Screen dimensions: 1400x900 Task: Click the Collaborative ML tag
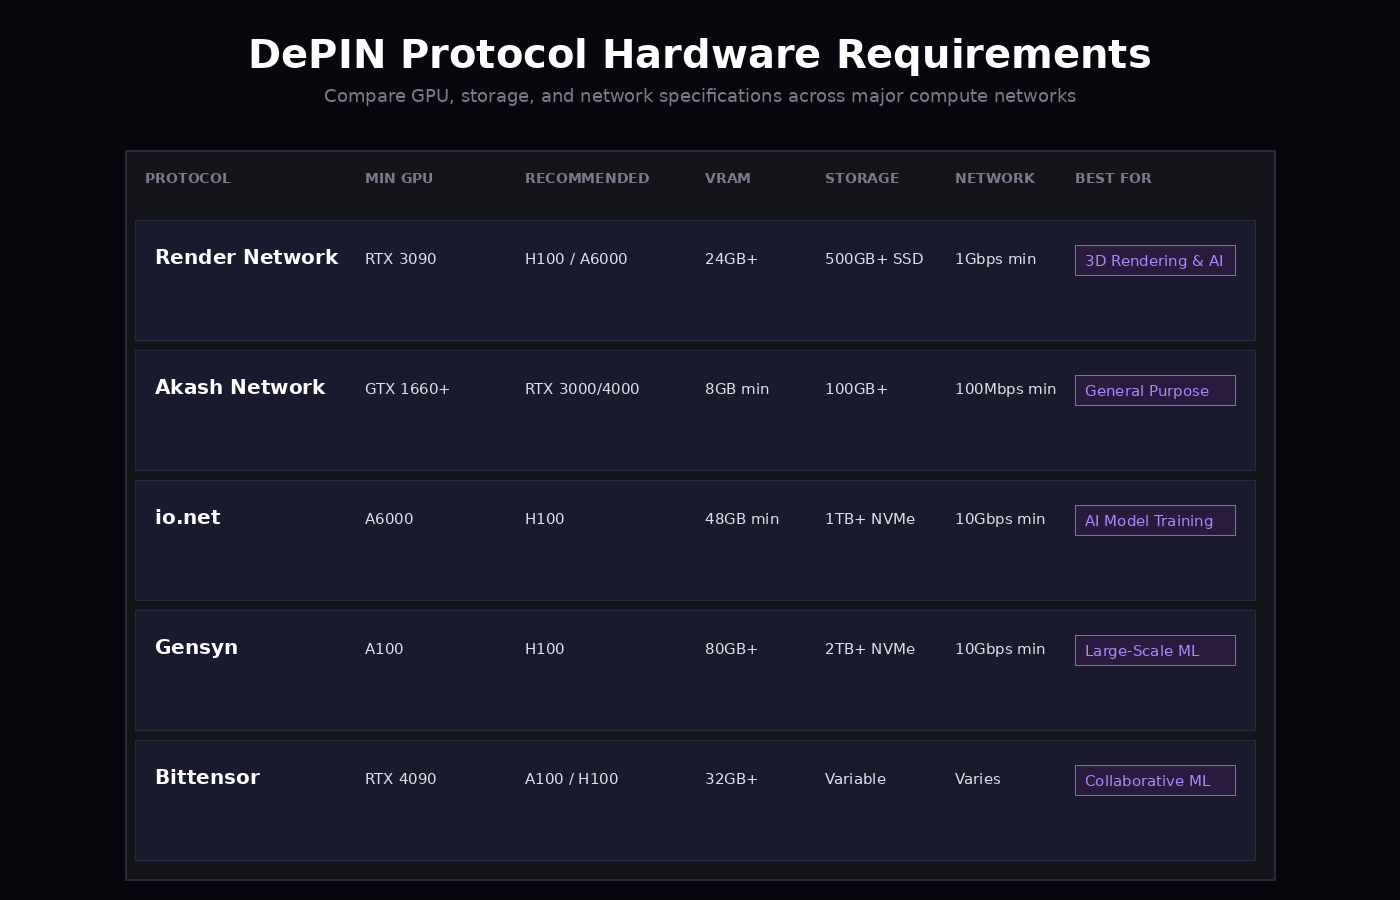[x=1154, y=781]
